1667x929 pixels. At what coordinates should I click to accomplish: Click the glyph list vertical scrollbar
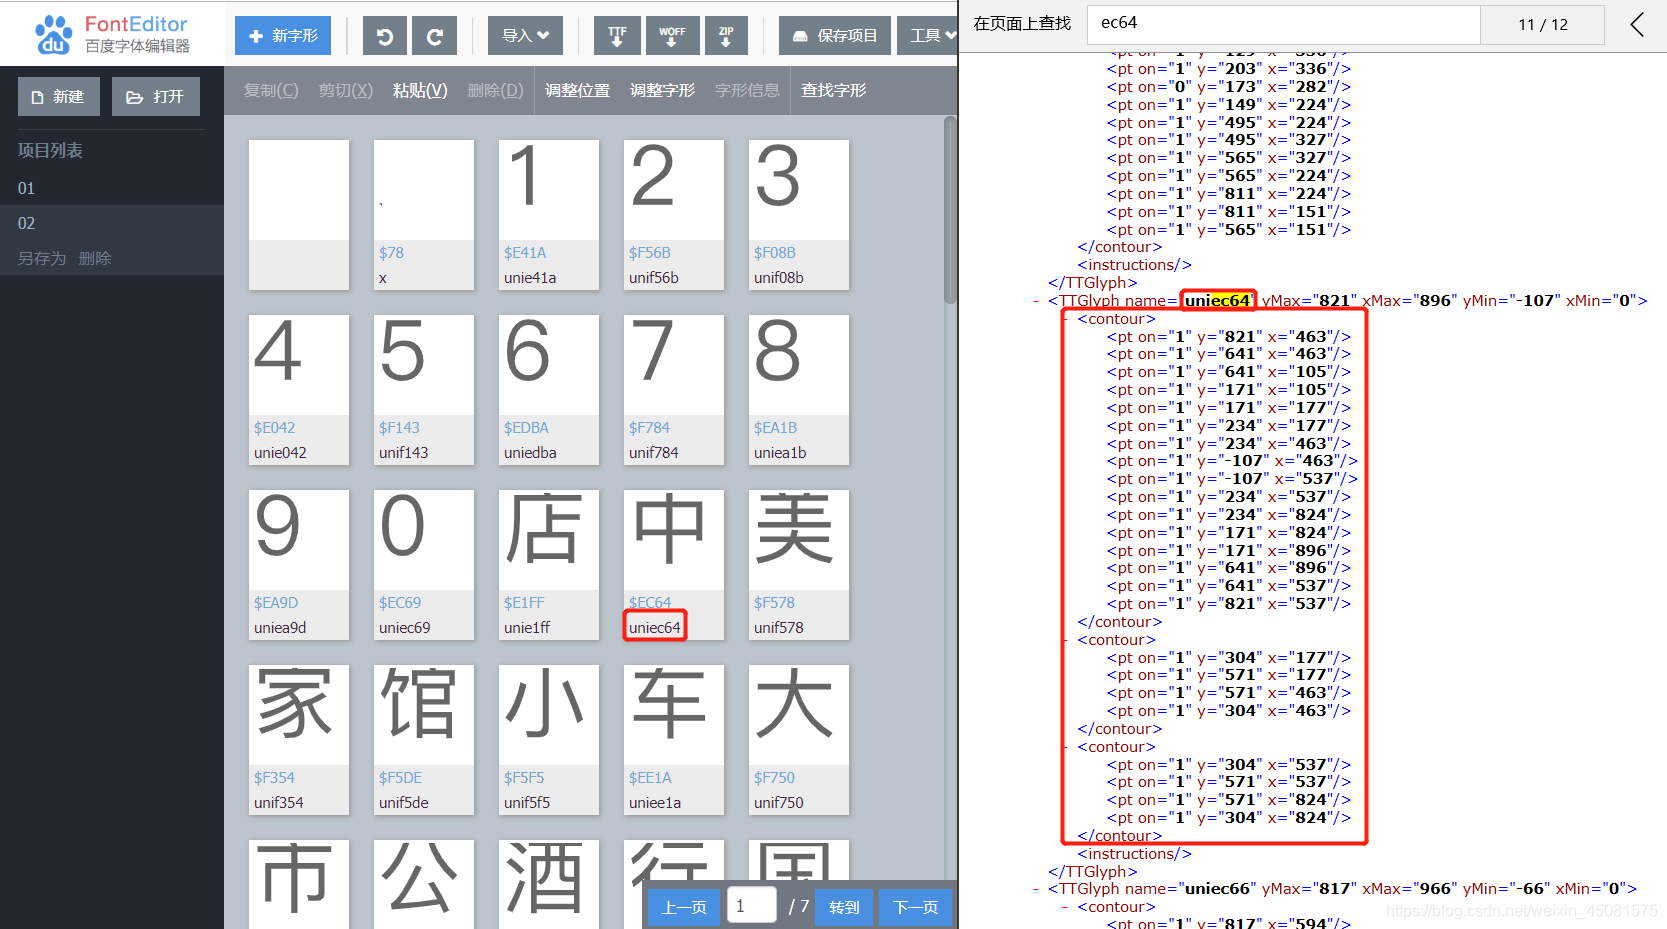[950, 211]
